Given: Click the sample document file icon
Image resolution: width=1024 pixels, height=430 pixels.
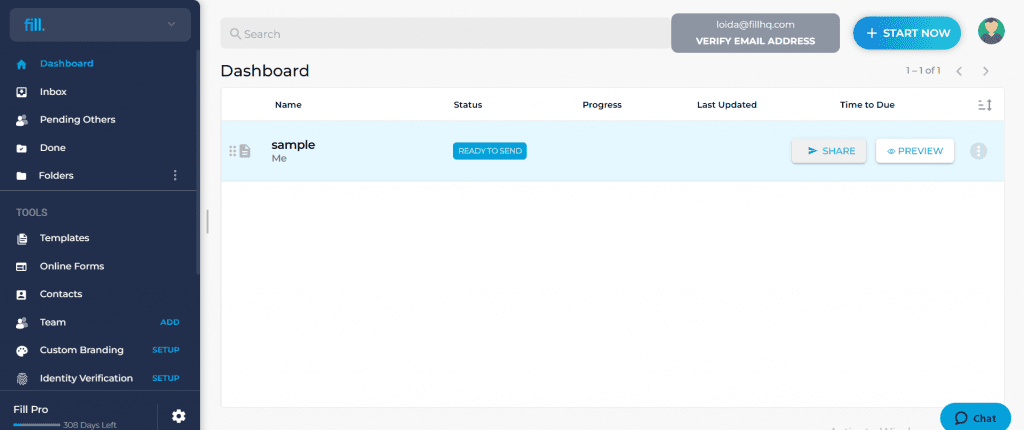Looking at the screenshot, I should (x=245, y=151).
